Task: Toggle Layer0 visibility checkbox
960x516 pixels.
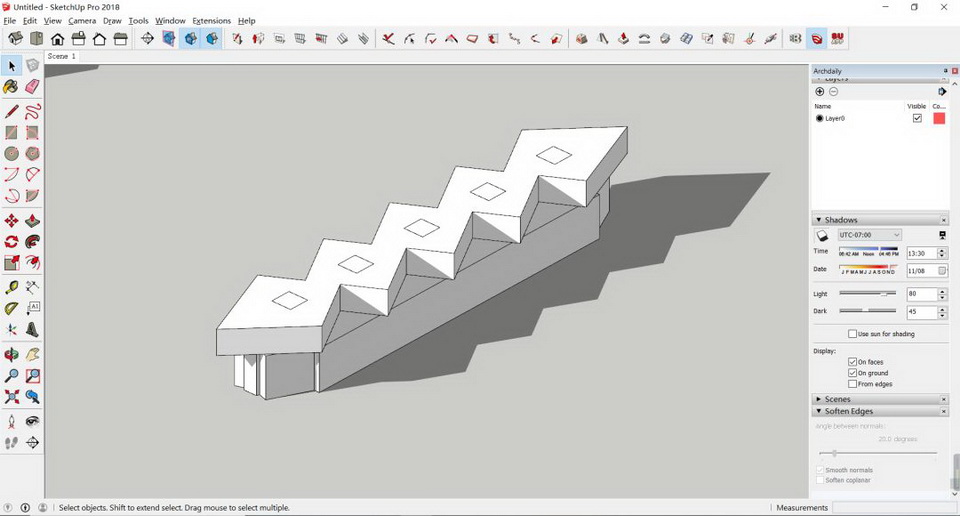Action: [x=917, y=118]
